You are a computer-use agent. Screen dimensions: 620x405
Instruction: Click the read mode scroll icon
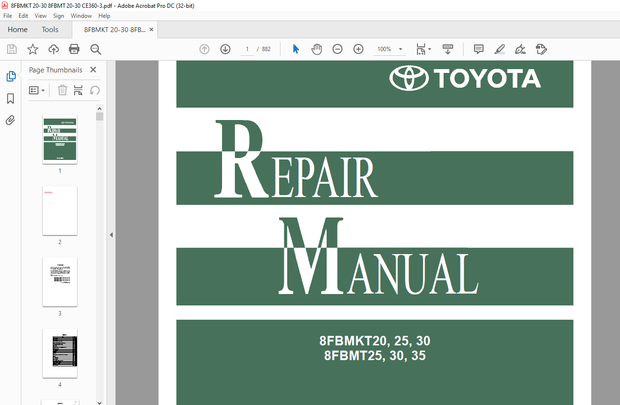point(448,49)
